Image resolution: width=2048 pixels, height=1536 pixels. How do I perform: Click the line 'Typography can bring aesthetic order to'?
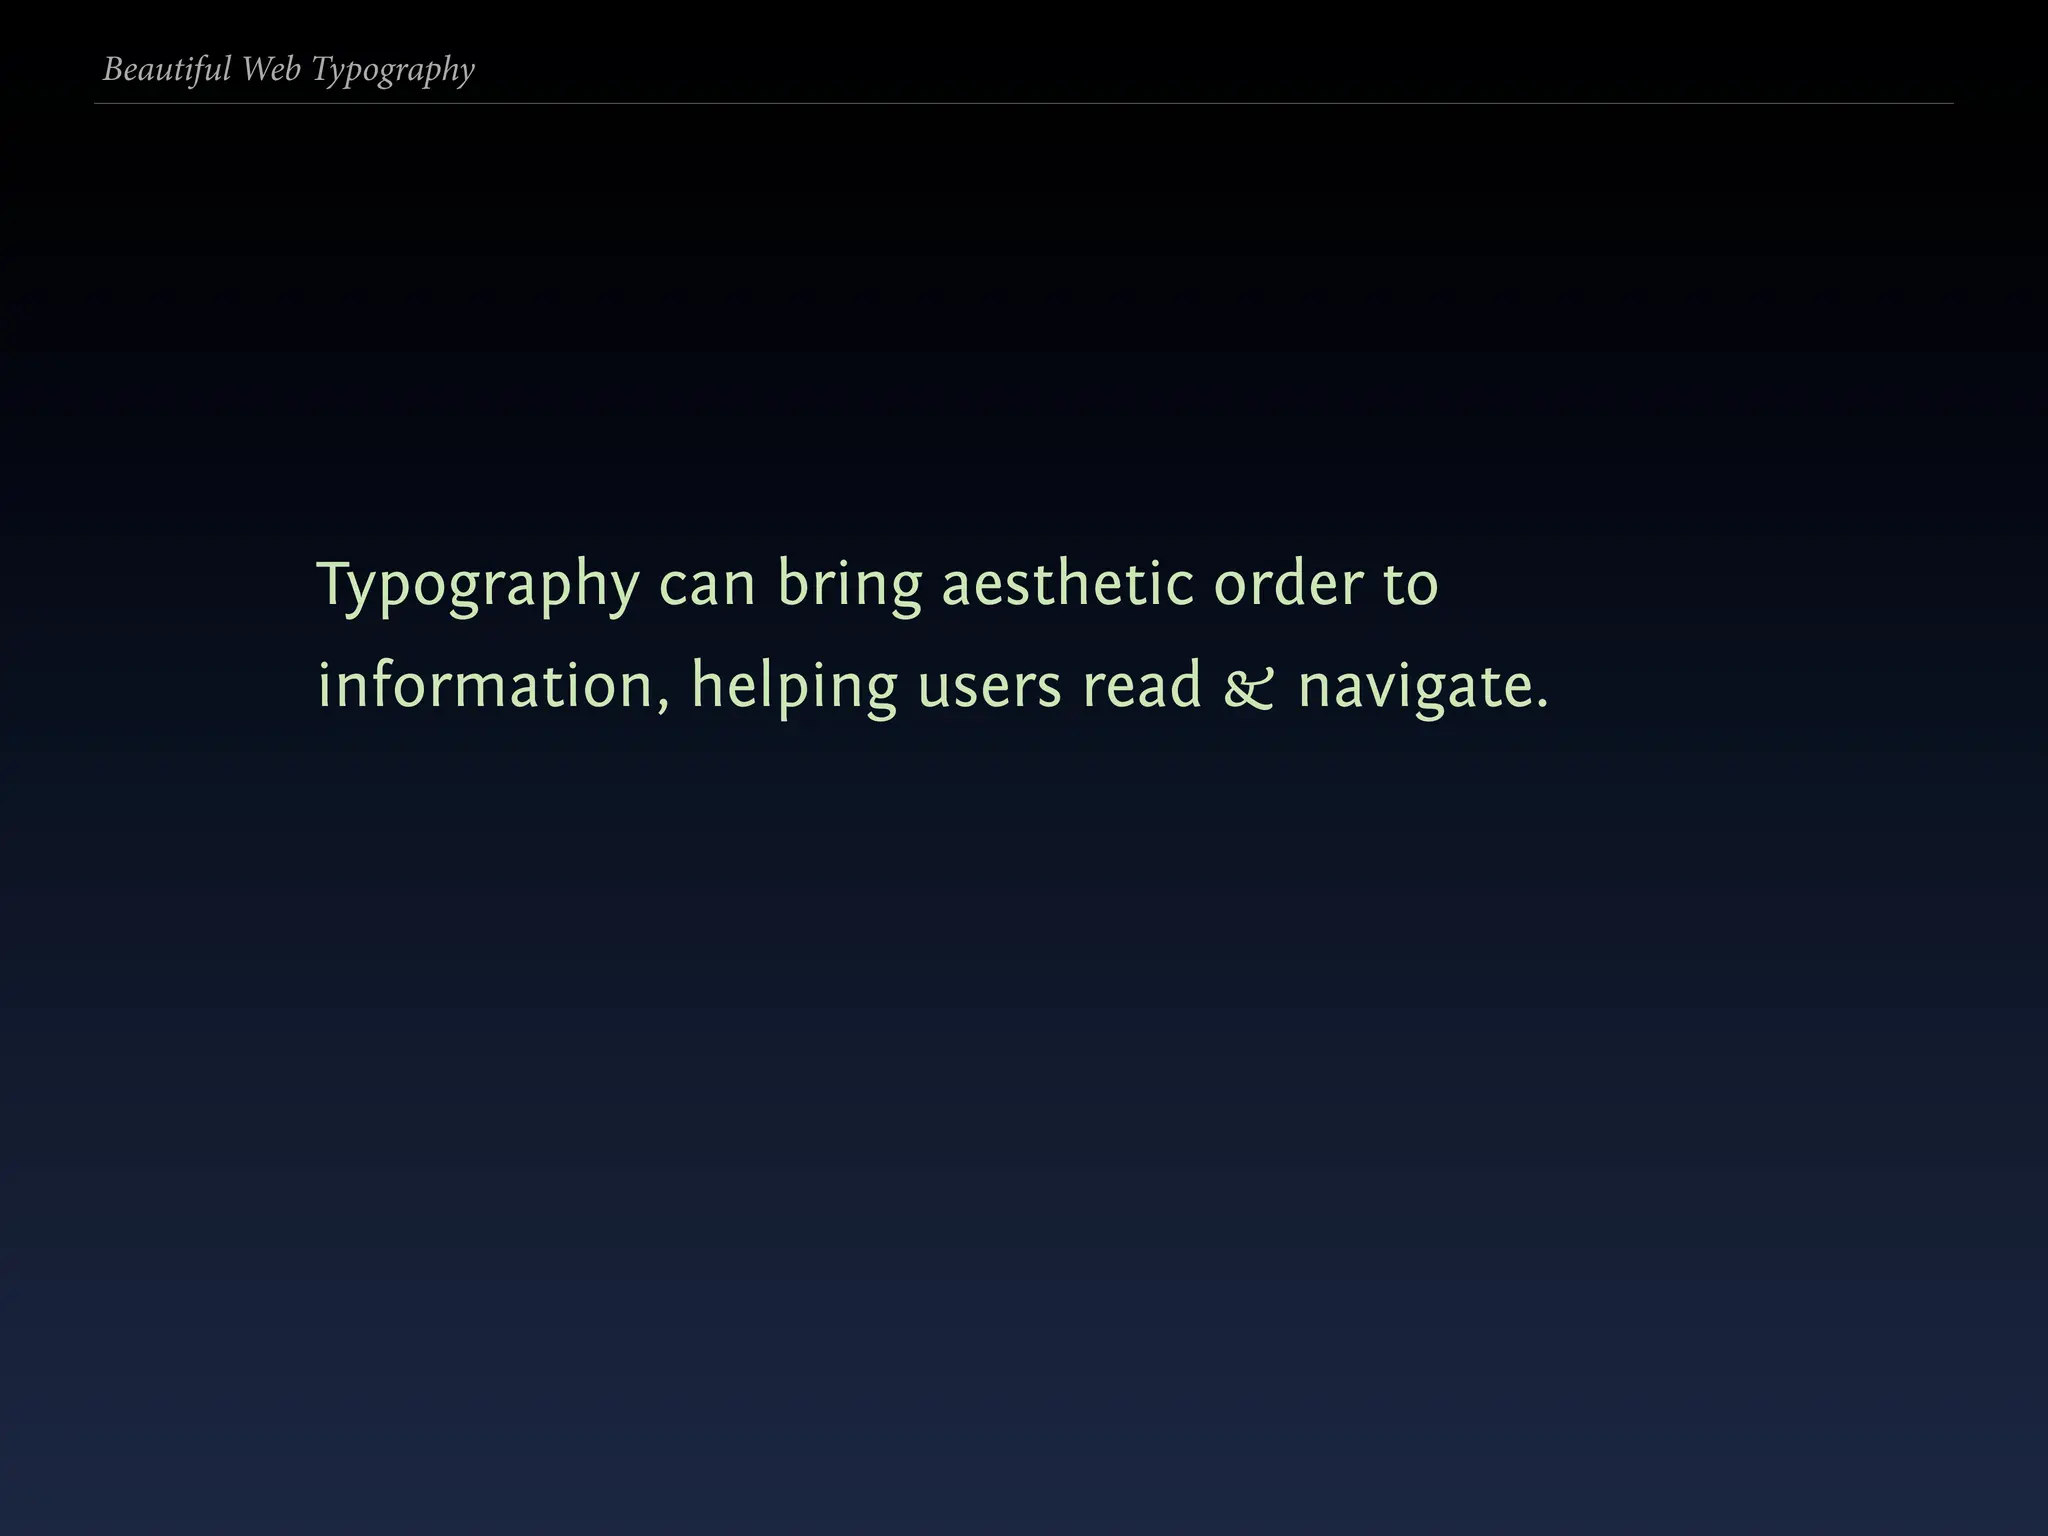pyautogui.click(x=877, y=585)
